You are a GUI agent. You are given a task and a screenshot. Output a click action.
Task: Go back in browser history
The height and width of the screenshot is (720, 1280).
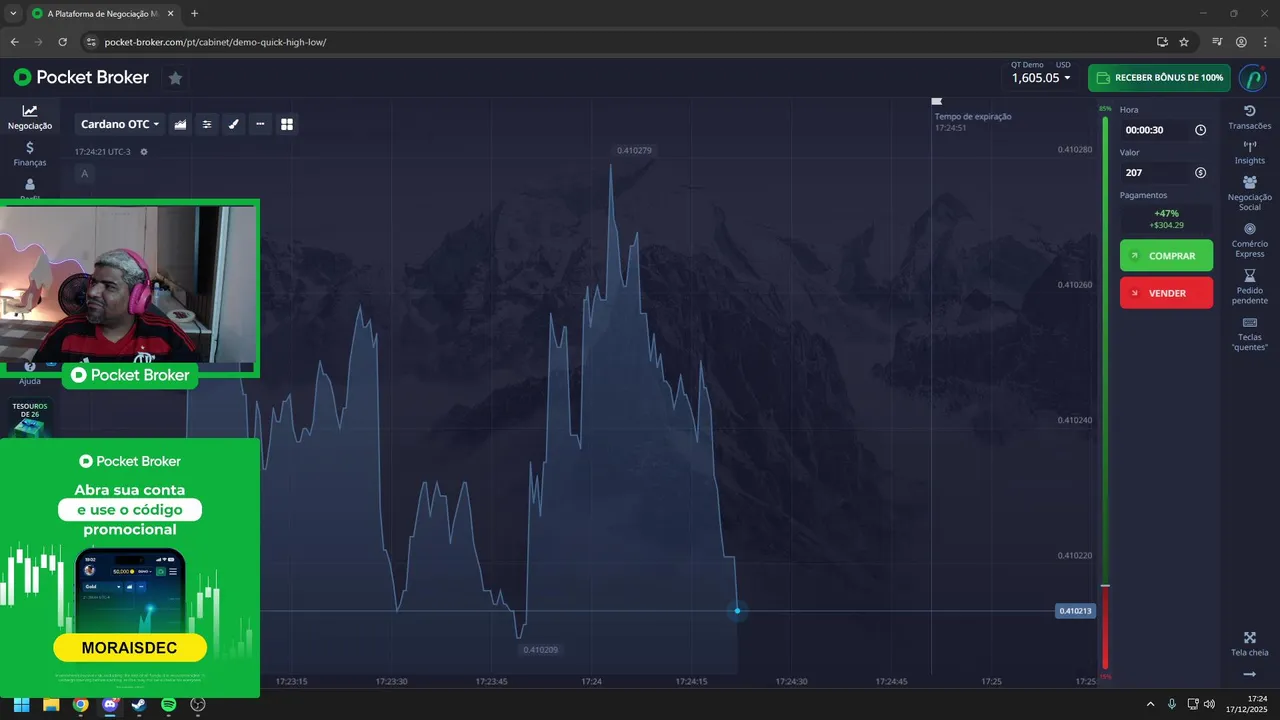click(14, 42)
